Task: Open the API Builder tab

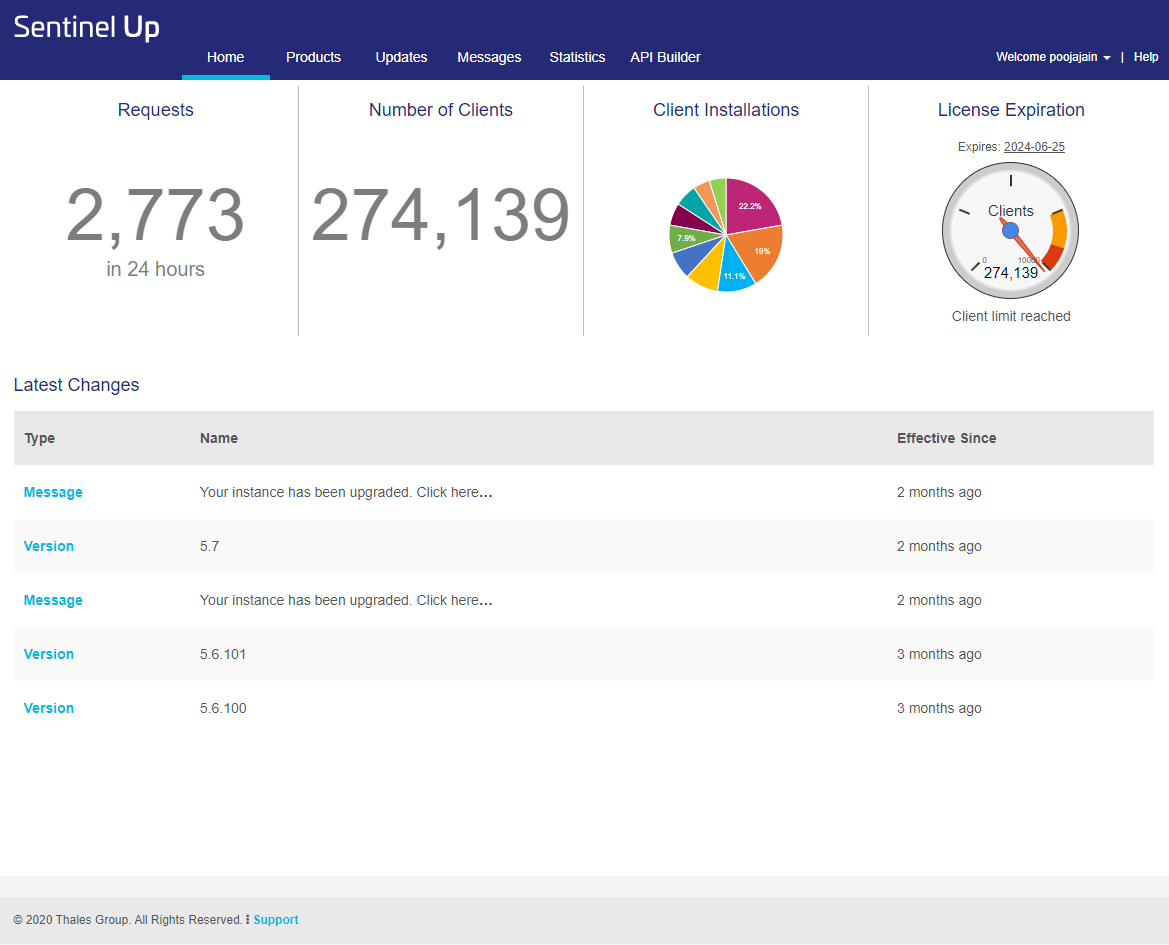Action: pos(665,57)
